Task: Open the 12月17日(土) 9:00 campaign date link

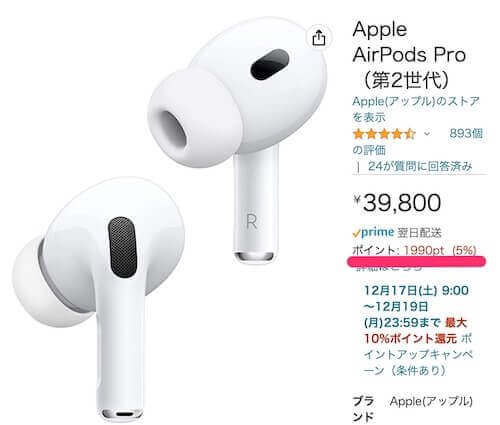Action: pyautogui.click(x=416, y=290)
